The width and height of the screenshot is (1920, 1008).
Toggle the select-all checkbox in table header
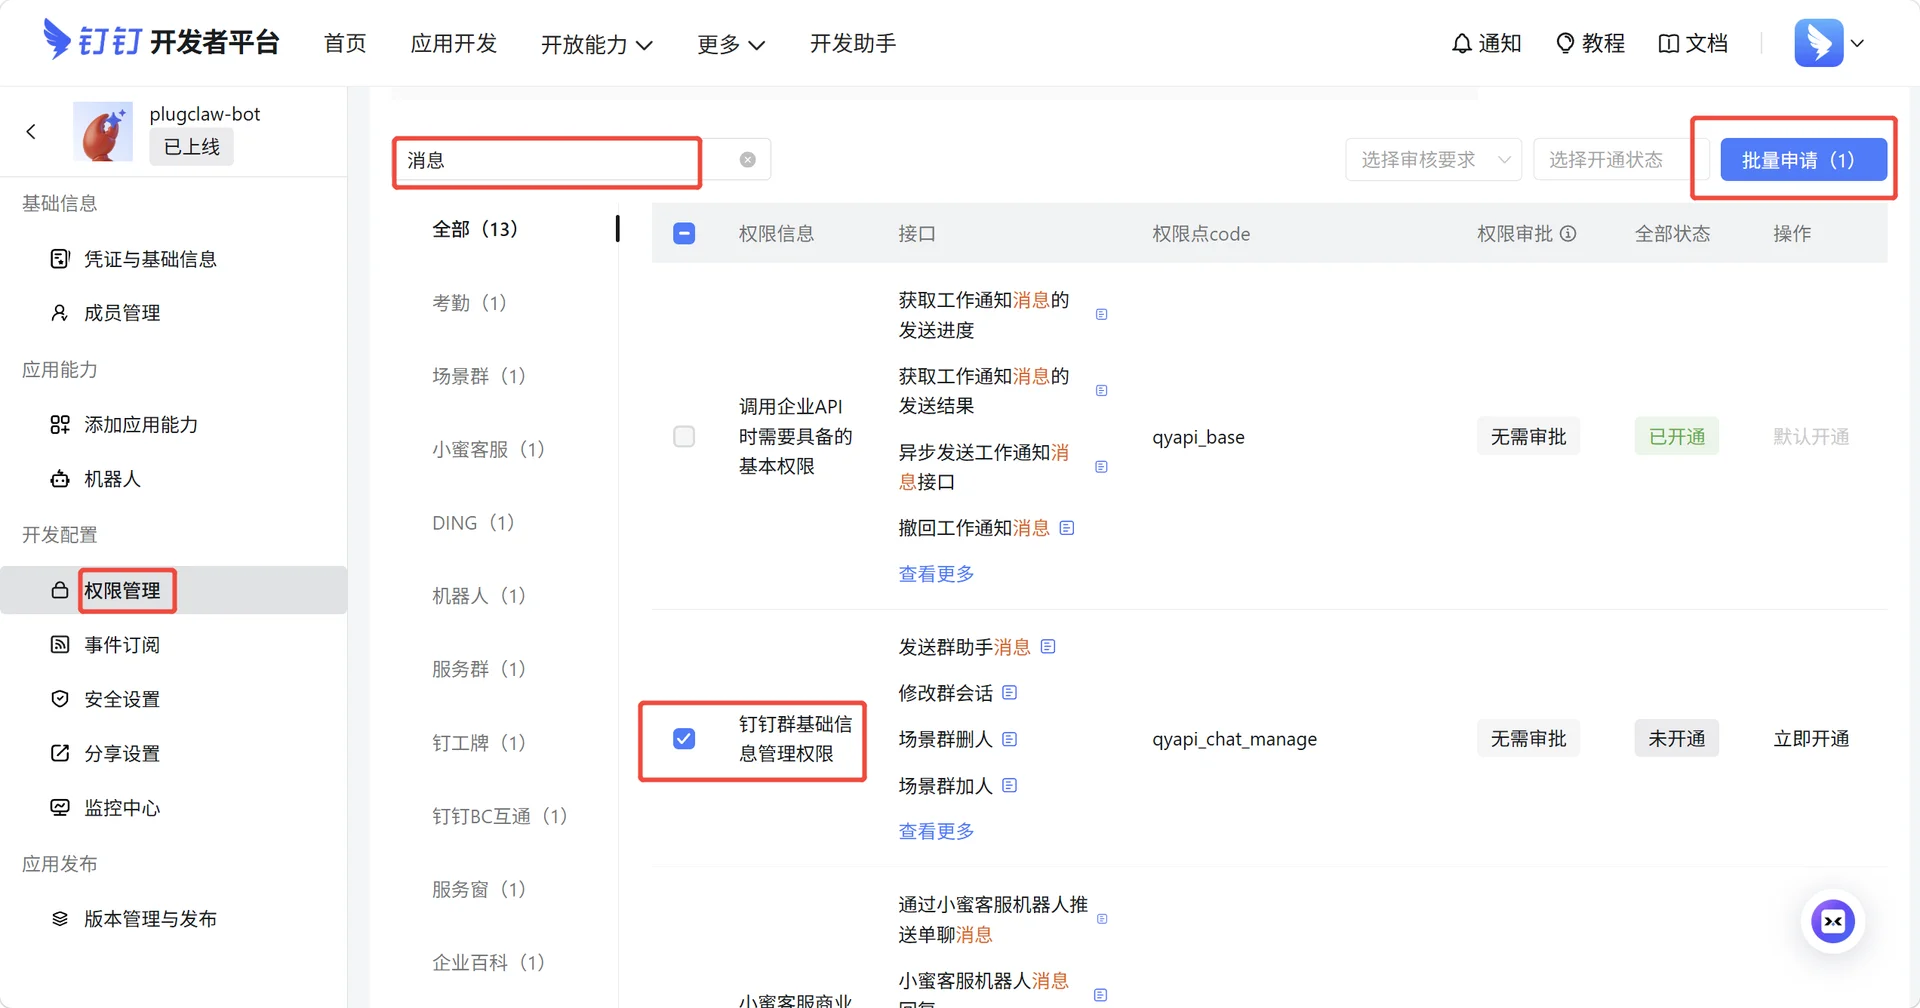click(x=684, y=234)
